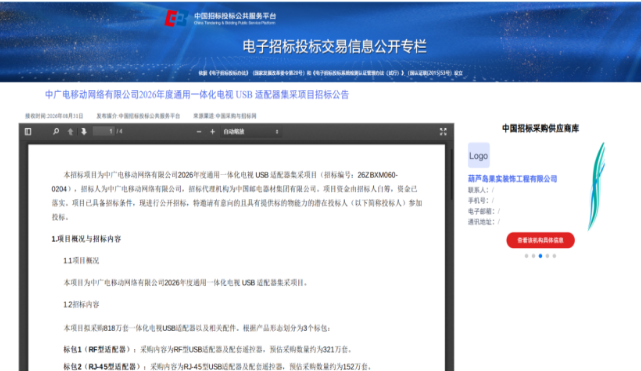Click the 发布媒介 中国招标投标公共服务平台 text
Image resolution: width=641 pixels, height=371 pixels.
138,116
